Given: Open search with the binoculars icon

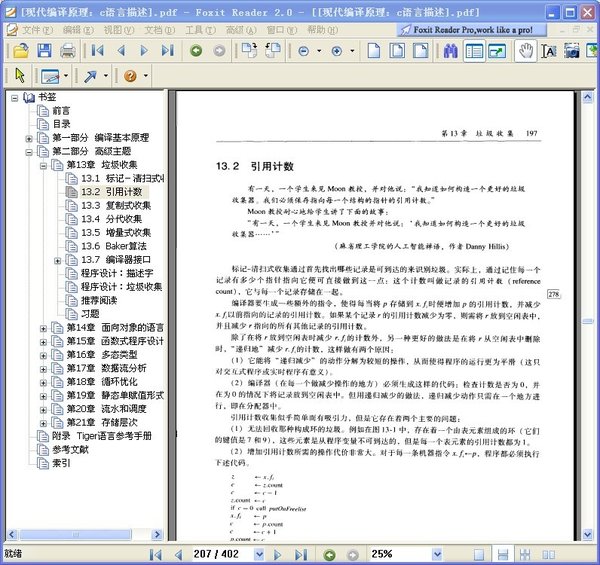Looking at the screenshot, I should pos(450,51).
